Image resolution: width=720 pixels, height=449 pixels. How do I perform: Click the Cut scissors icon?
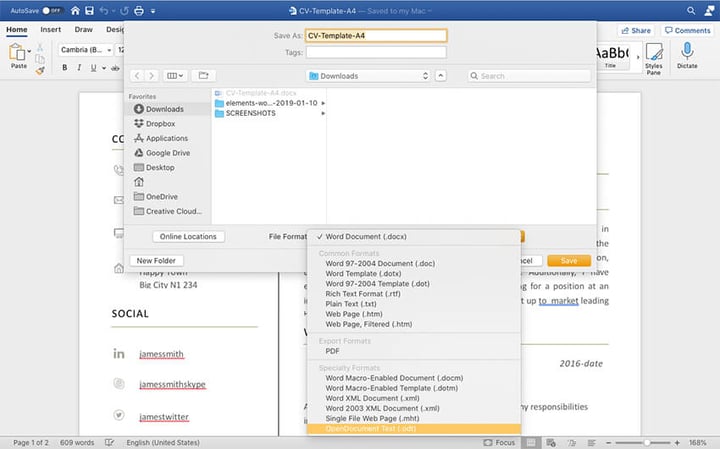40,47
